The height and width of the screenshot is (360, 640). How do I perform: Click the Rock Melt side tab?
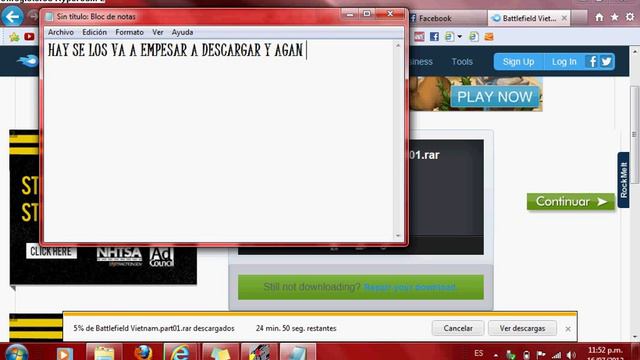623,180
